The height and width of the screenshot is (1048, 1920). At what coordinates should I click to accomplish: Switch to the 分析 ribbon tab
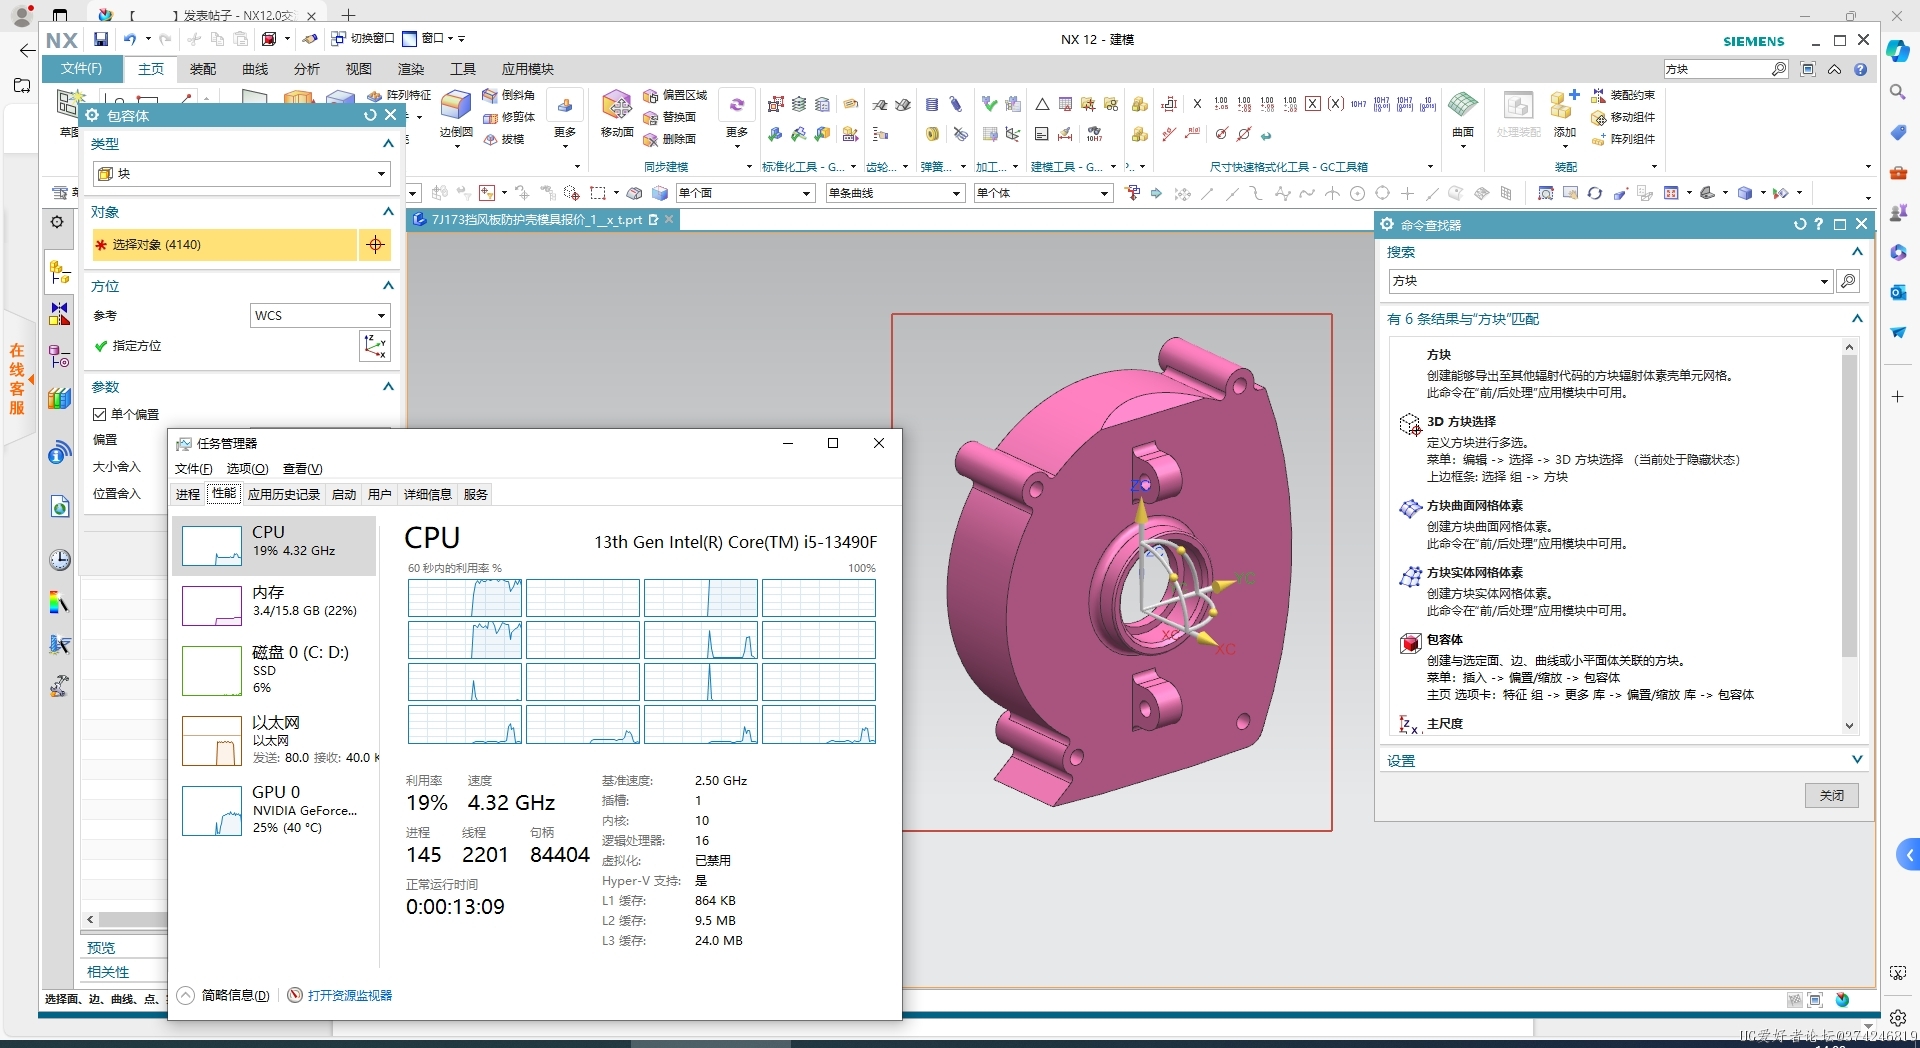coord(307,69)
